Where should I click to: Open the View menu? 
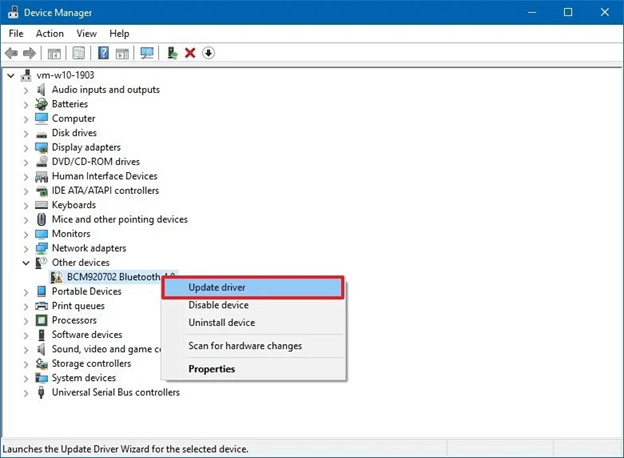pyautogui.click(x=86, y=33)
